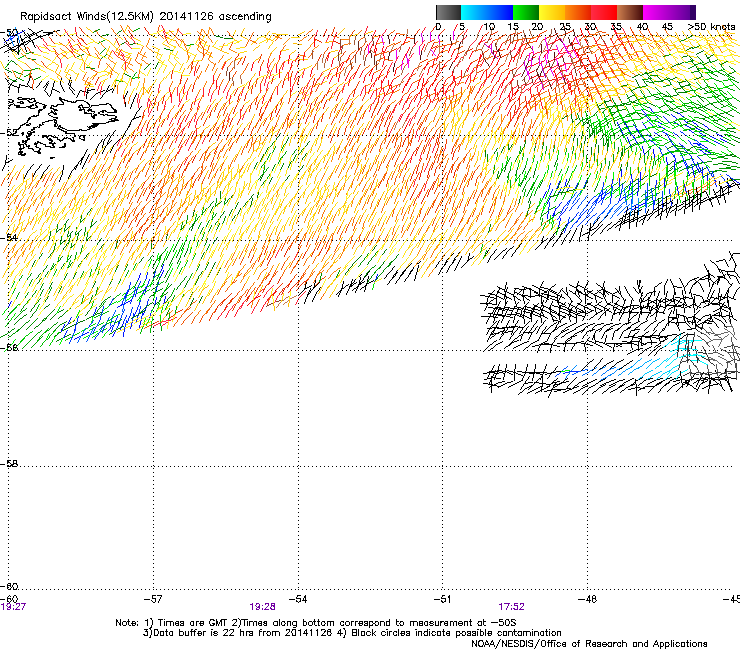Click the legend scale label '15'
This screenshot has width=740, height=650.
point(513,27)
